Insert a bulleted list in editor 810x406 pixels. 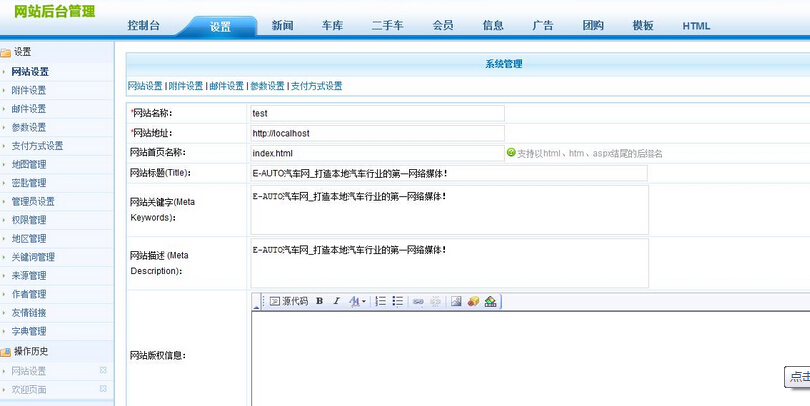tap(397, 301)
